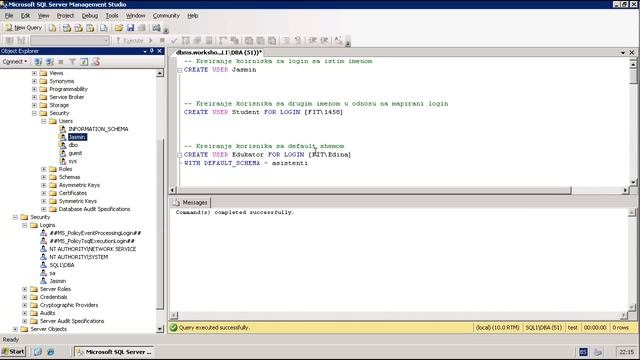Open the Project menu
Screen dimensions: 640x360
(x=65, y=16)
